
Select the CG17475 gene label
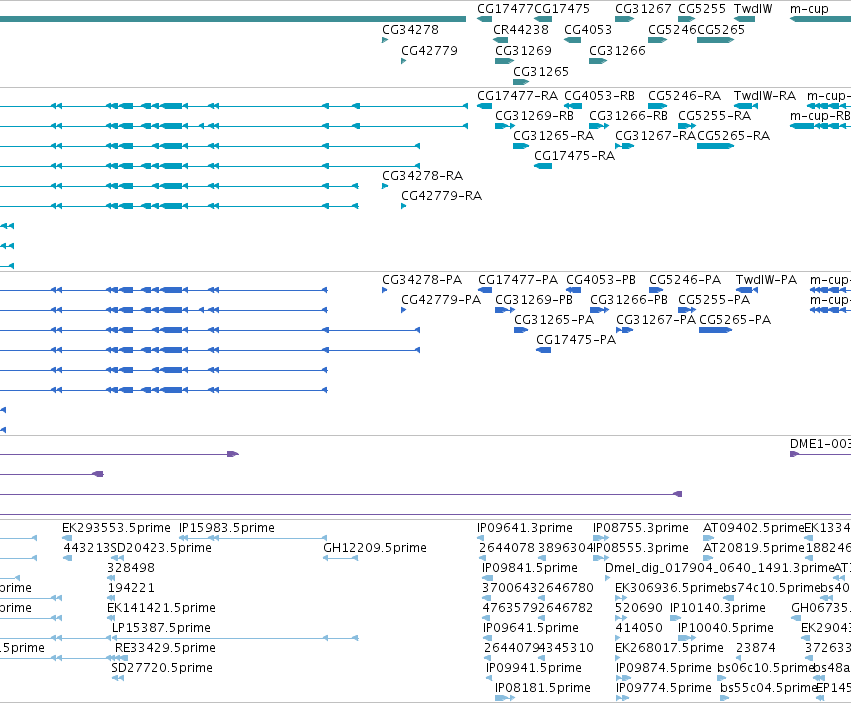[562, 9]
